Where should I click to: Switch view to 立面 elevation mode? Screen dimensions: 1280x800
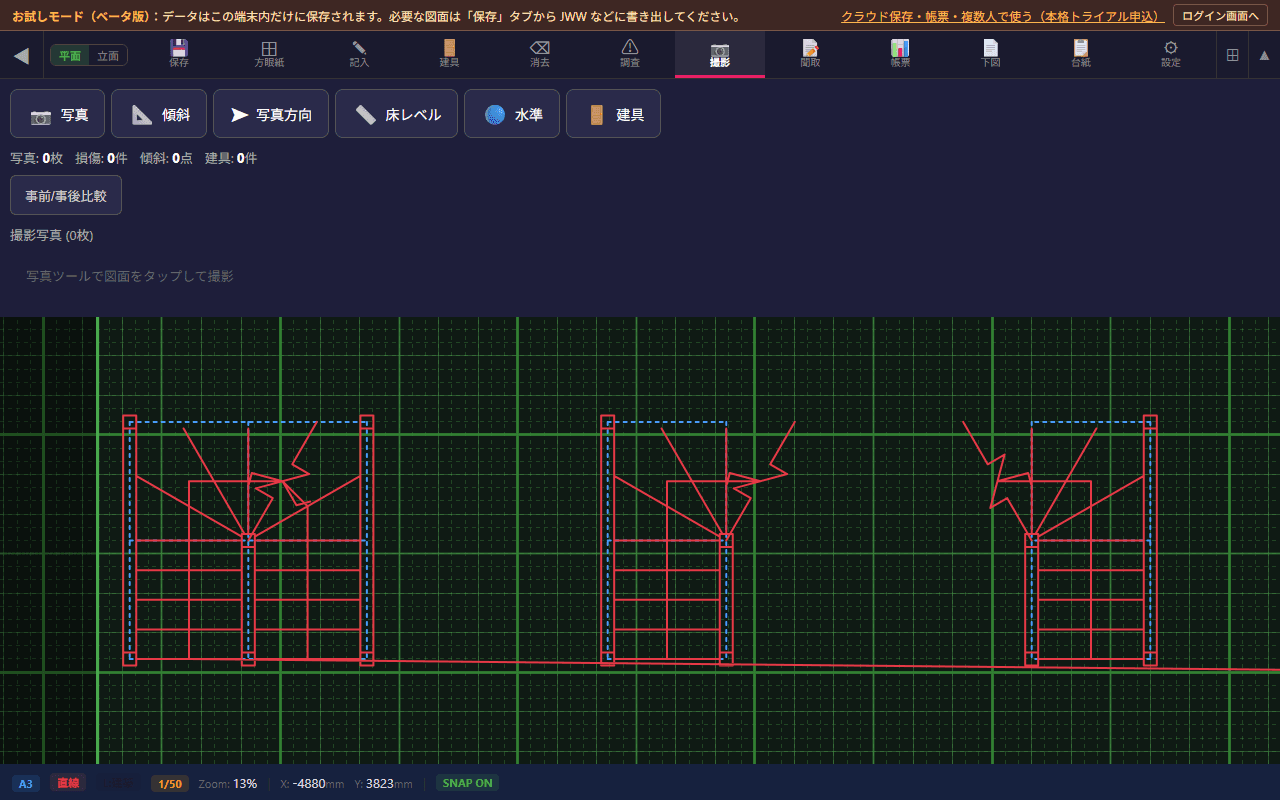108,56
